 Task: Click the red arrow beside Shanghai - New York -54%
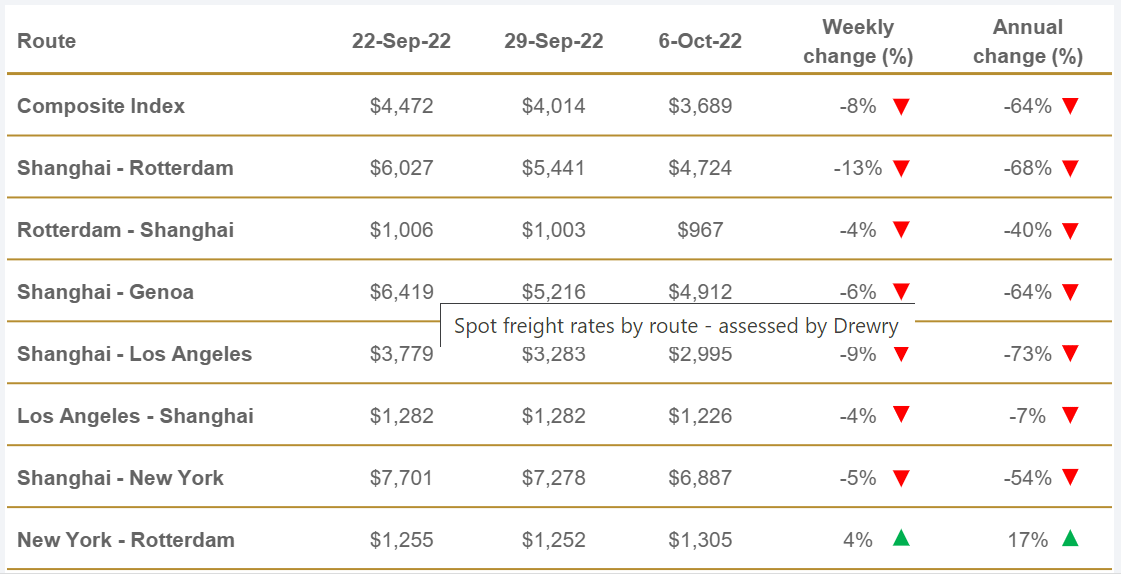tap(1070, 478)
